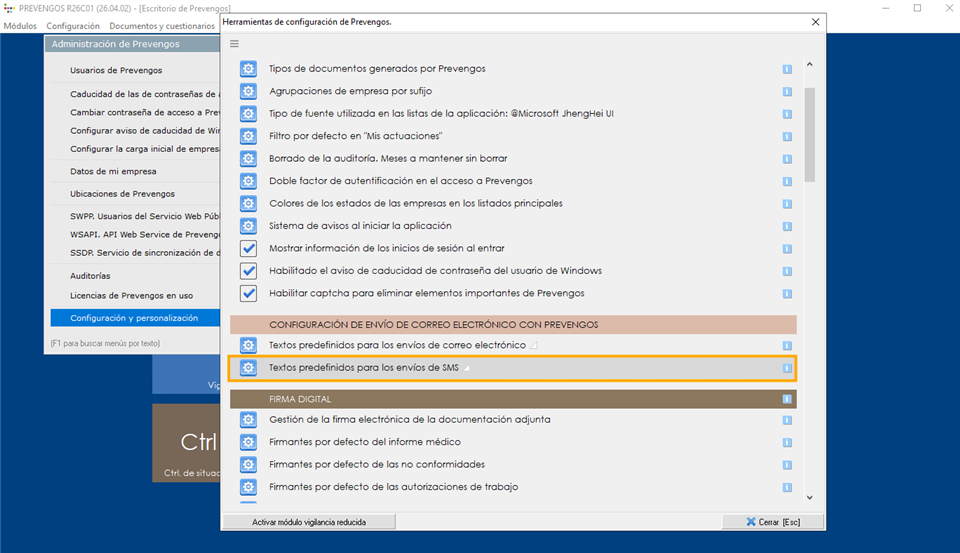
Task: Click Textos predefinidos para los envíos de SMS
Action: (x=364, y=367)
